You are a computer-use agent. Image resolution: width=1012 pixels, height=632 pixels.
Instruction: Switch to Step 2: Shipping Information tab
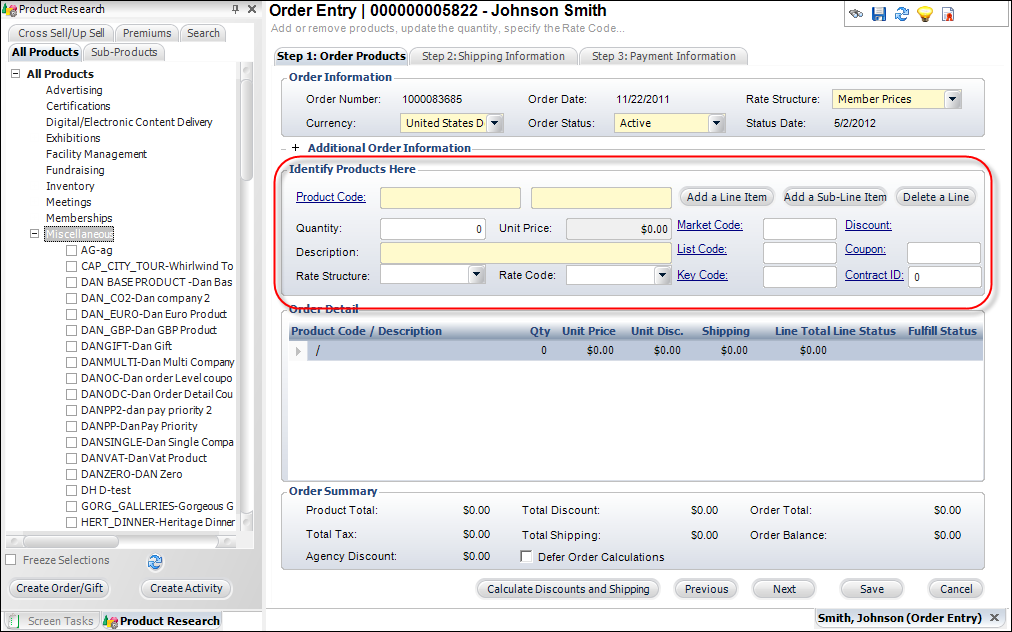tap(493, 56)
